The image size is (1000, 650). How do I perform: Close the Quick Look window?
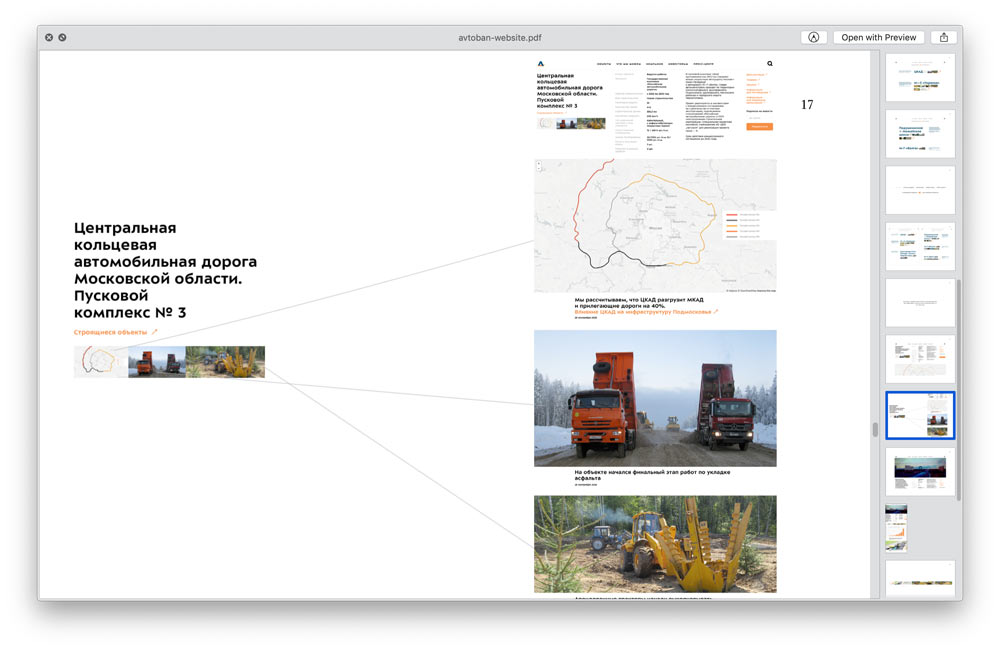[x=49, y=37]
